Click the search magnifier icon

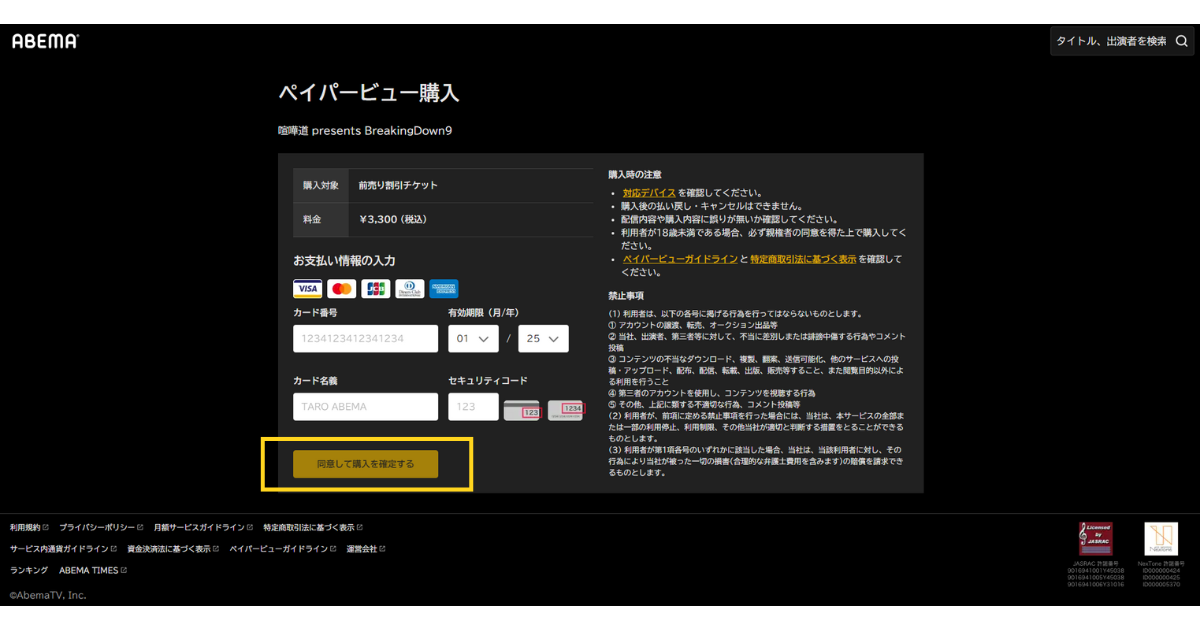1181,42
